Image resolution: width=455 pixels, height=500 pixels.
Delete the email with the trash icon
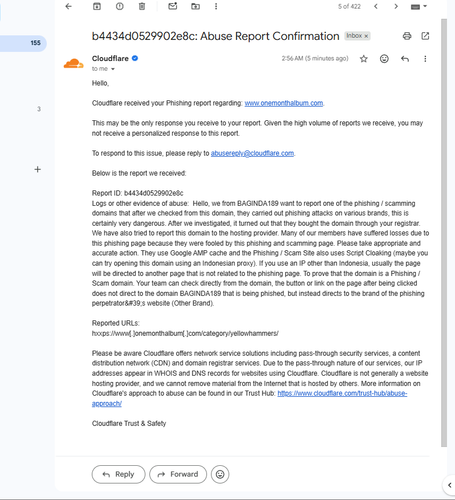coord(142,6)
